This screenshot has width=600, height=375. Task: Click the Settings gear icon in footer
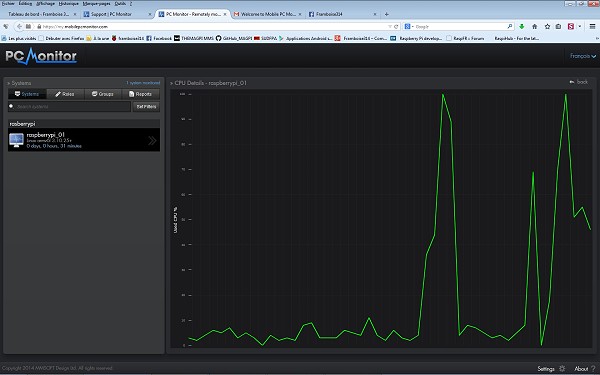tap(562, 368)
